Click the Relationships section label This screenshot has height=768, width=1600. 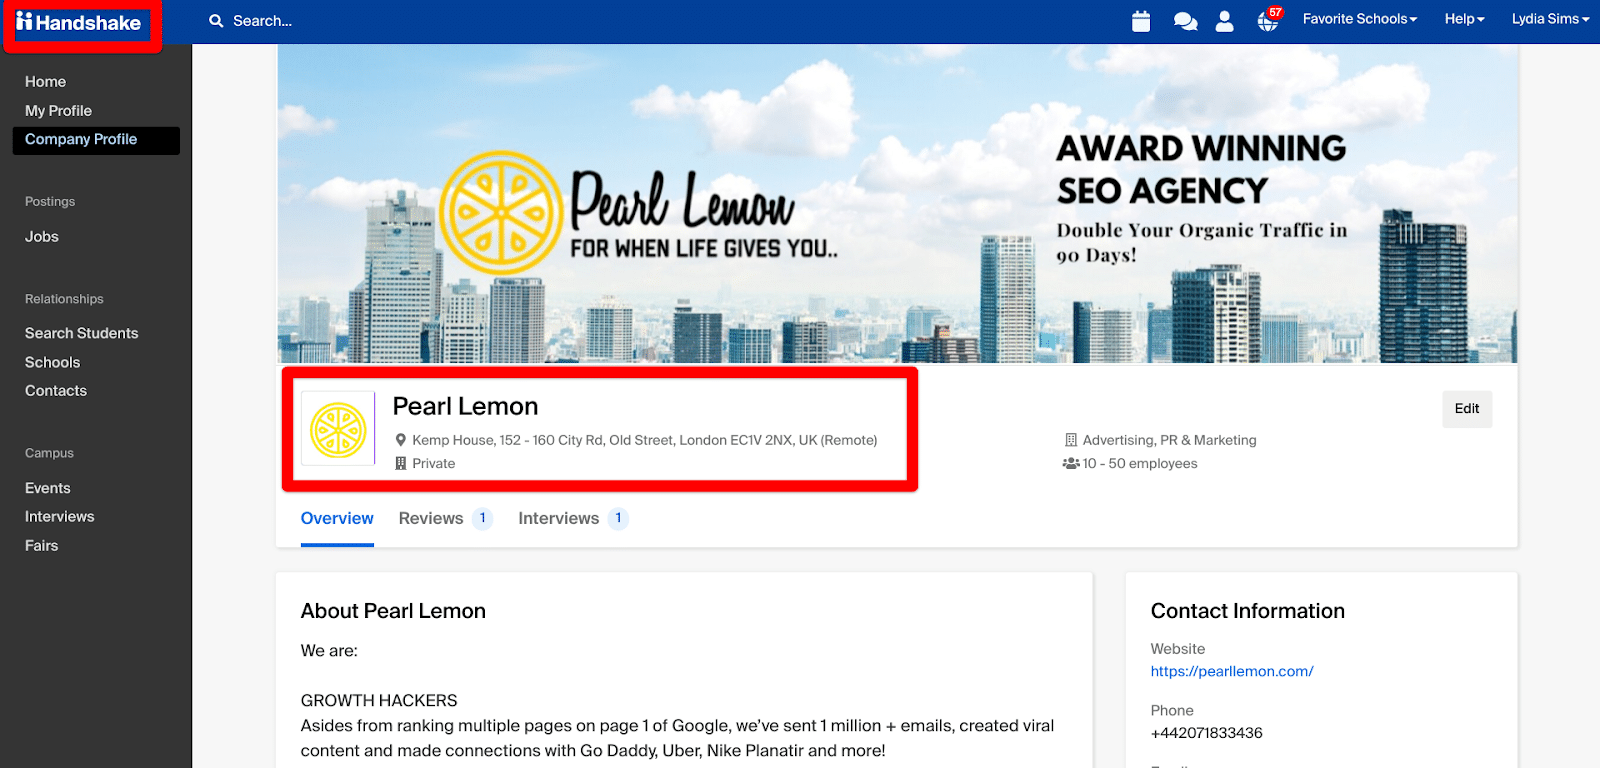coord(64,299)
